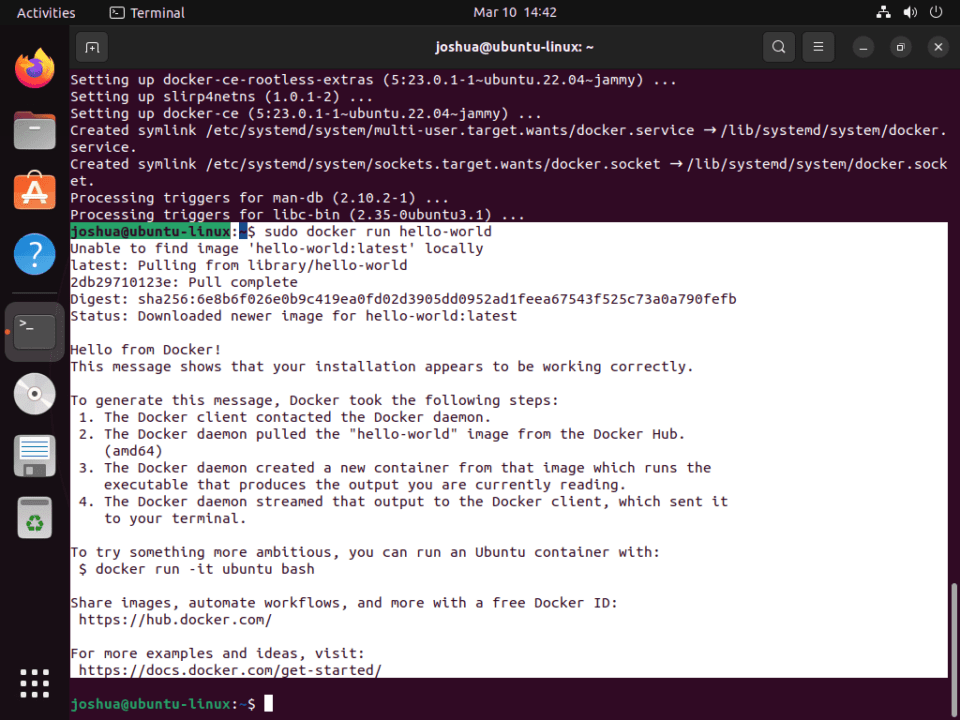Click the hub.docker.com link
The width and height of the screenshot is (960, 720).
pyautogui.click(x=175, y=620)
